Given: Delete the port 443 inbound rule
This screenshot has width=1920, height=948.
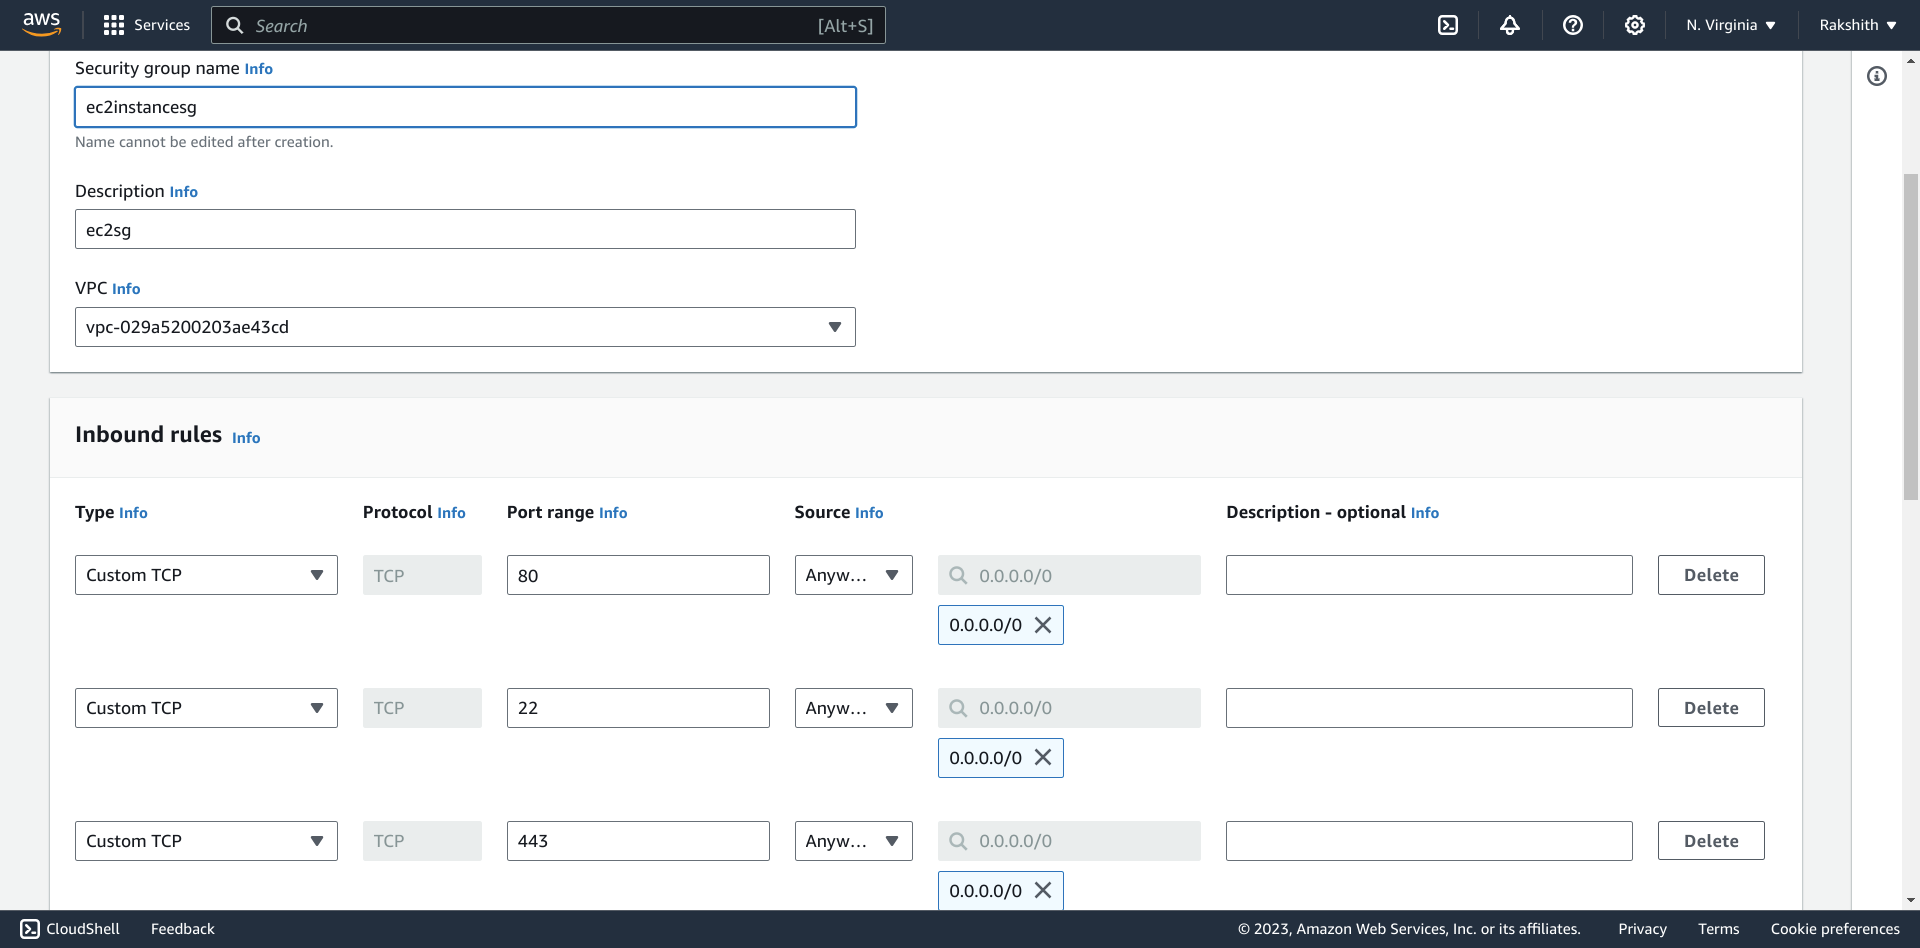Looking at the screenshot, I should pyautogui.click(x=1710, y=841).
